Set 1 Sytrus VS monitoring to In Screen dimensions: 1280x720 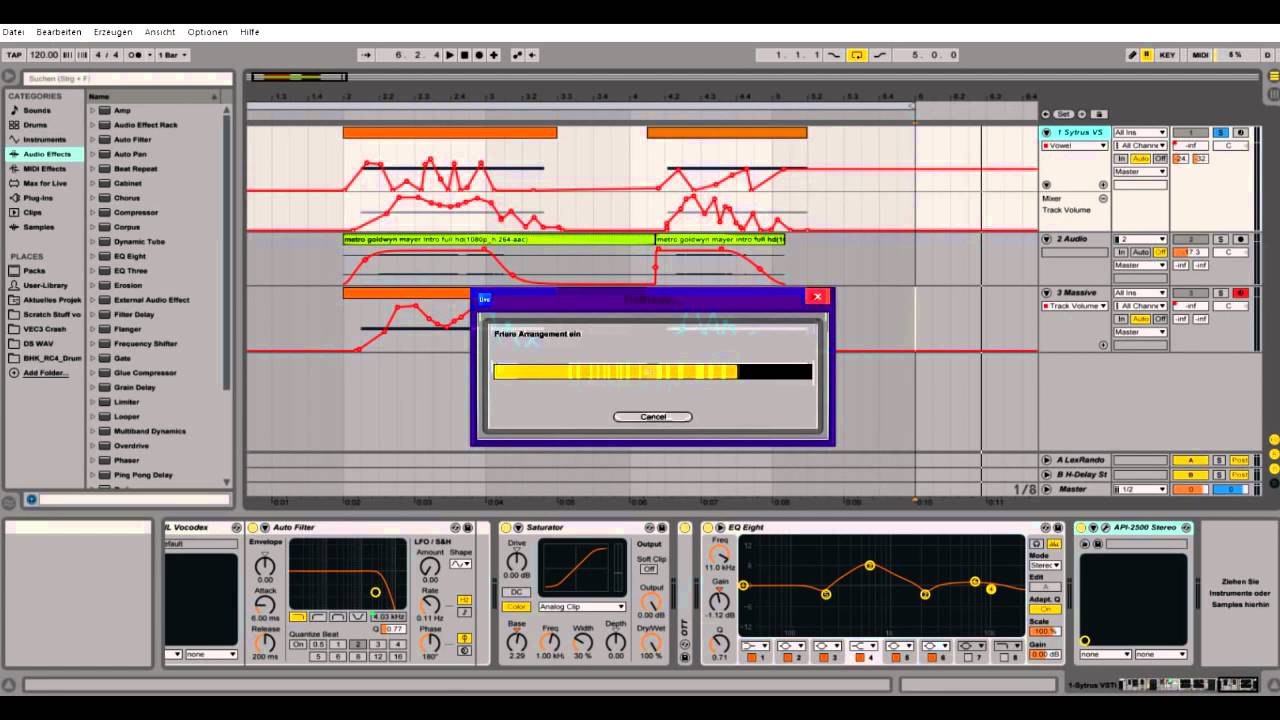[x=1122, y=158]
